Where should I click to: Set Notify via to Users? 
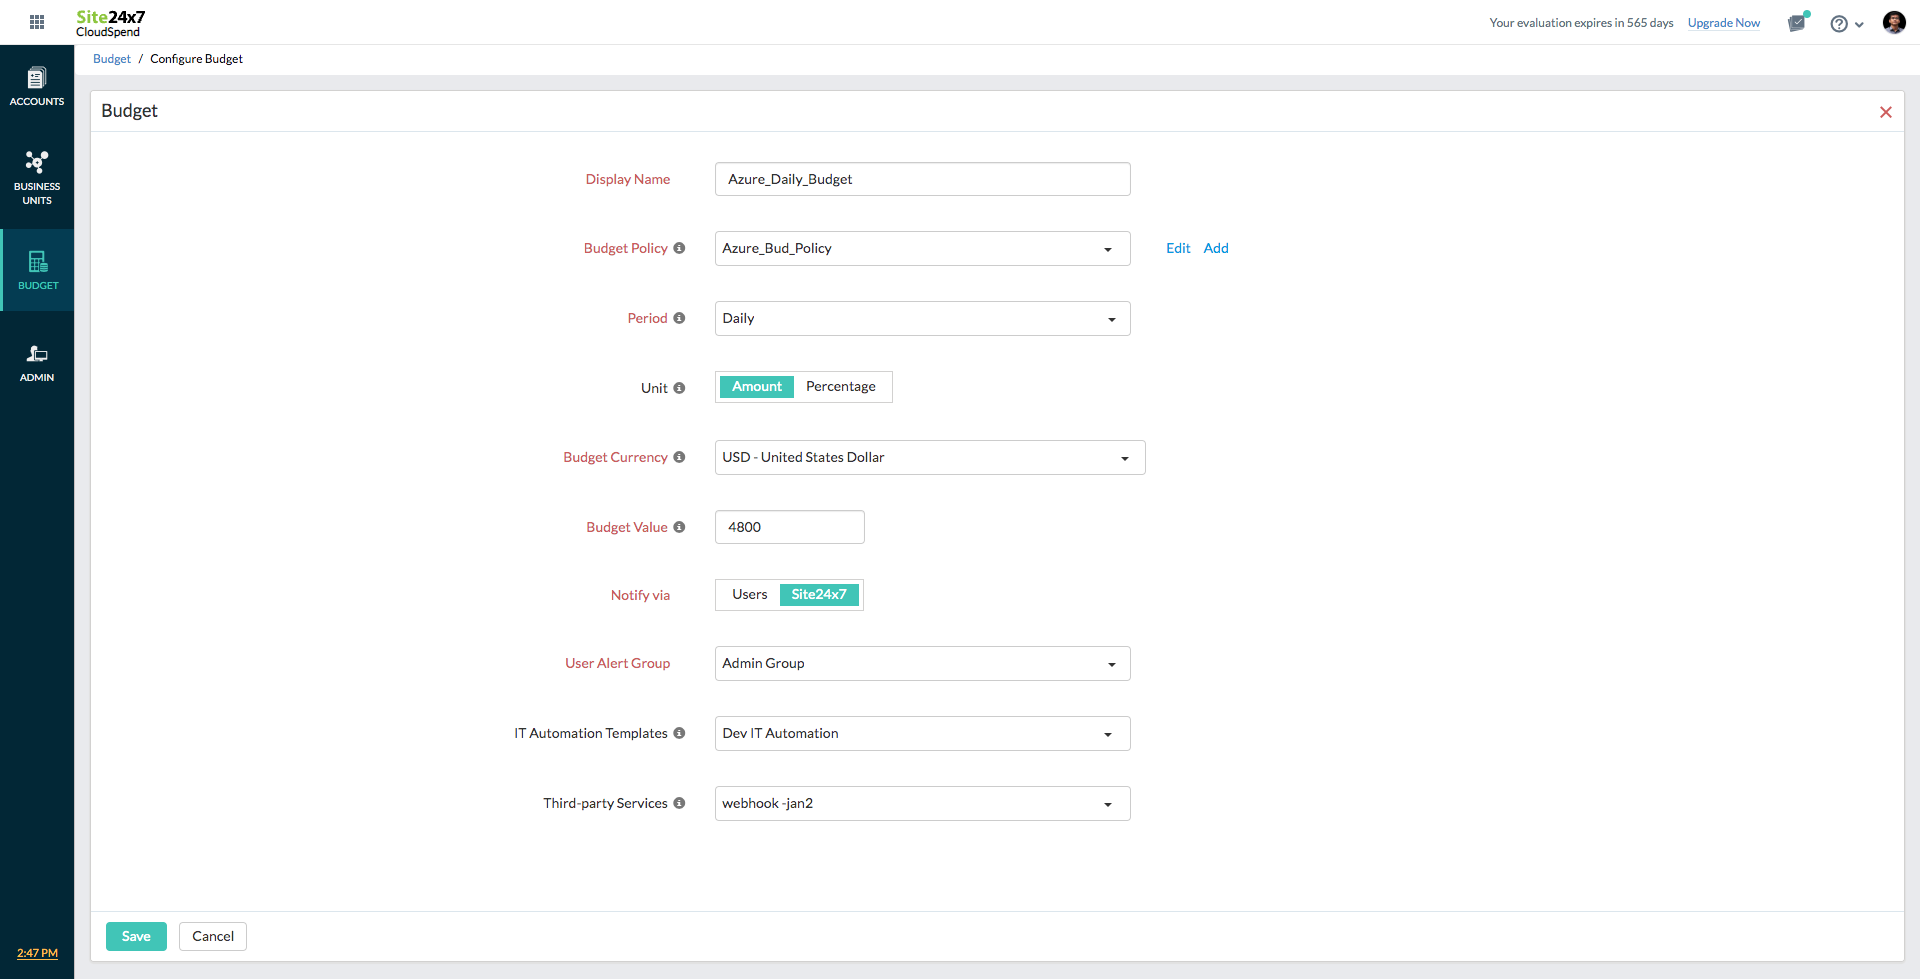pos(749,595)
